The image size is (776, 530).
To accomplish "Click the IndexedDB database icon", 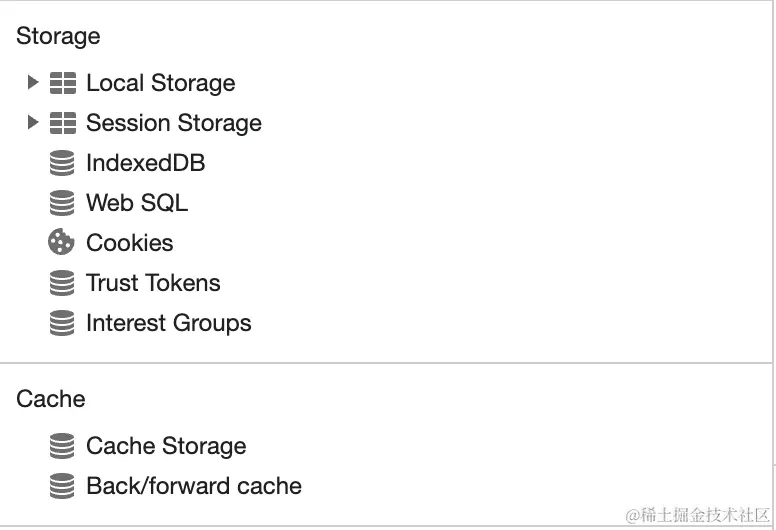I will [62, 163].
